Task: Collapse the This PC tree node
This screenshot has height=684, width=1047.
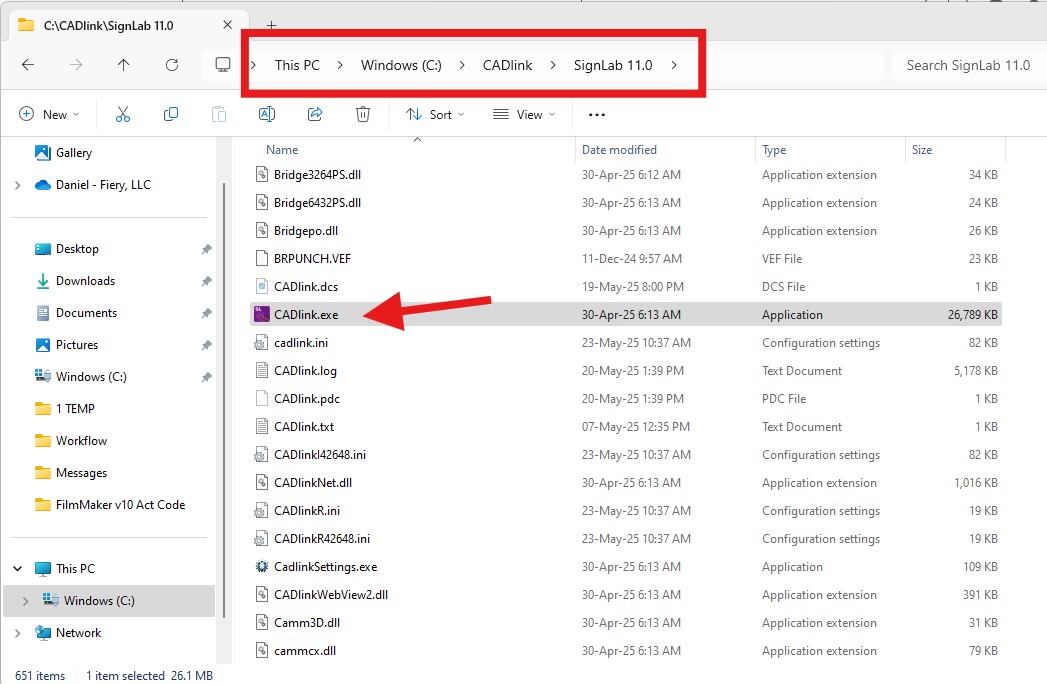Action: coord(17,568)
